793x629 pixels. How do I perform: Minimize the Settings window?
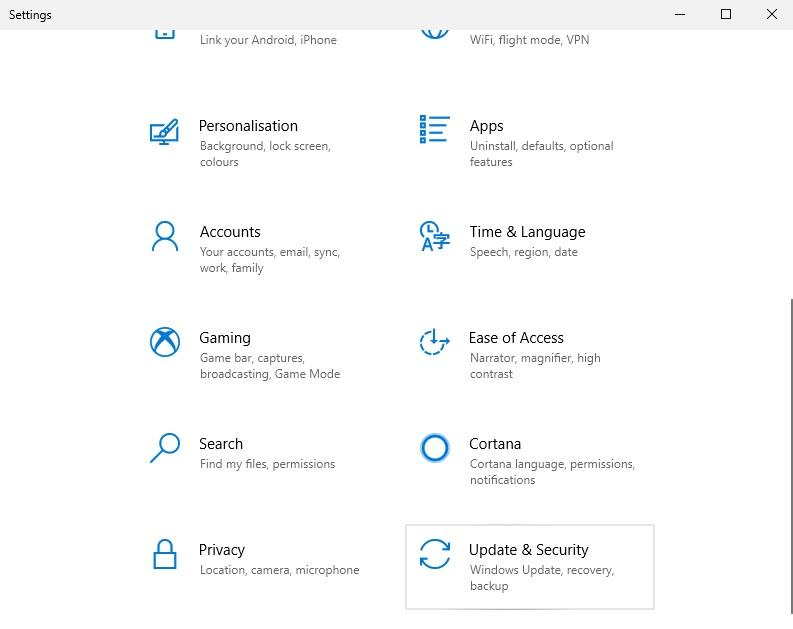coord(680,15)
